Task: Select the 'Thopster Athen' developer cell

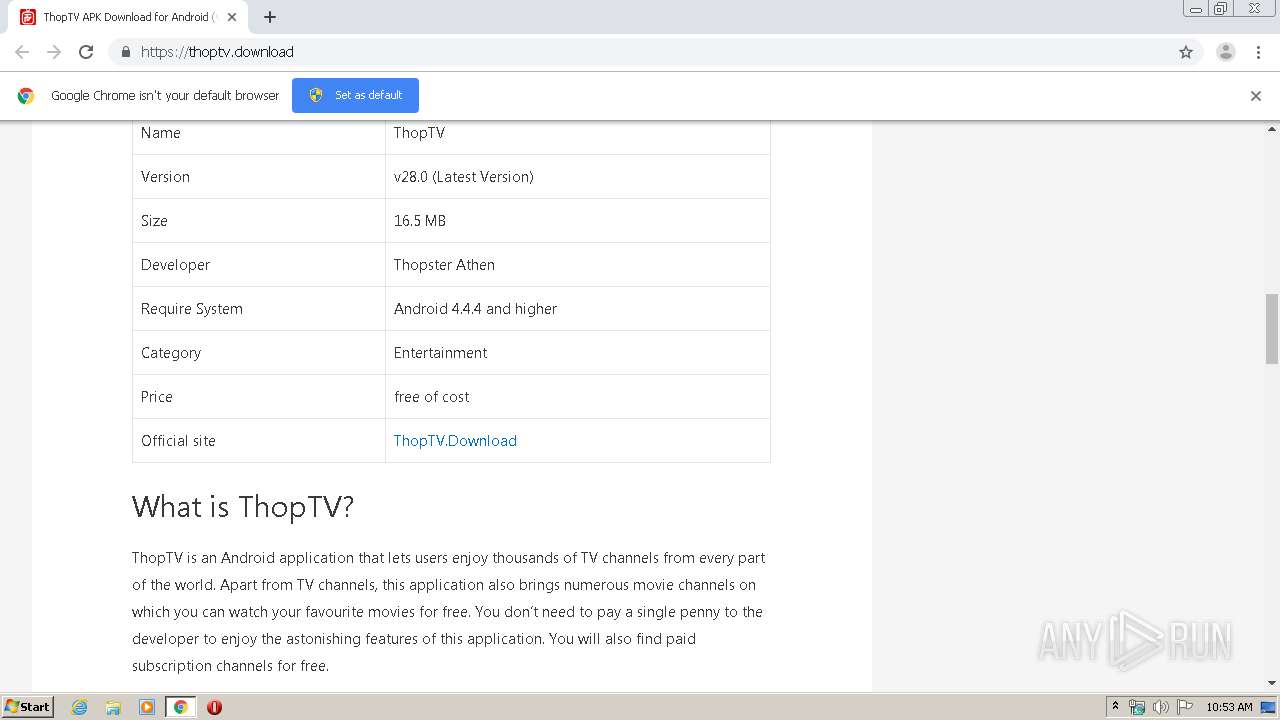Action: tap(577, 265)
